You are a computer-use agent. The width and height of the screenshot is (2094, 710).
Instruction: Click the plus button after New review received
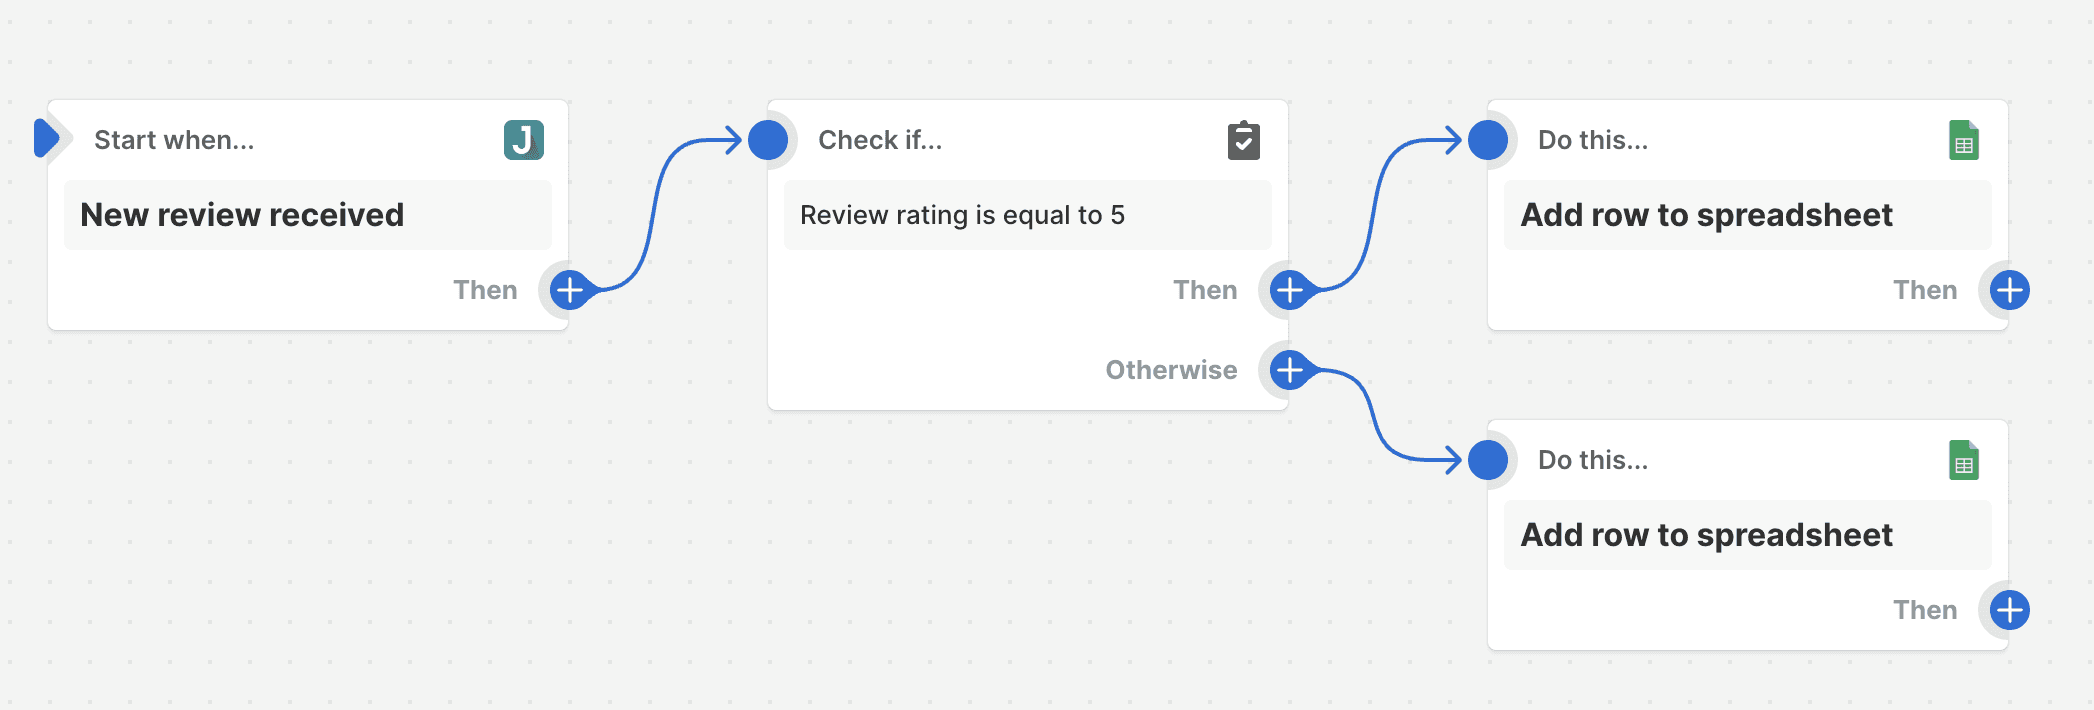click(x=569, y=290)
